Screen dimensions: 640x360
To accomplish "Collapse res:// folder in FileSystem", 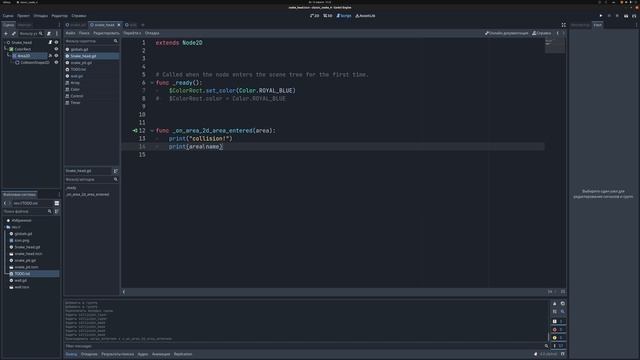I will pyautogui.click(x=4, y=227).
